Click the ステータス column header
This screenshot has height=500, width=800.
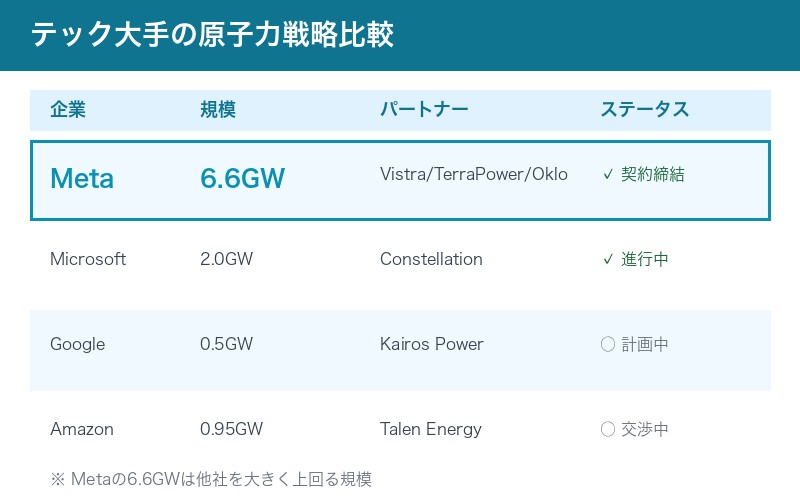tap(645, 110)
